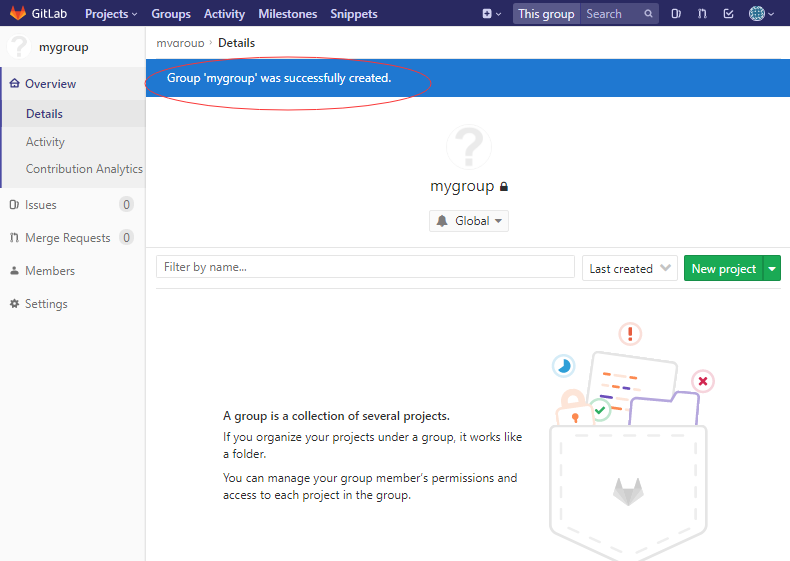Screen dimensions: 790x561
Task: Open the Merge Requests icon in top bar
Action: click(x=702, y=14)
